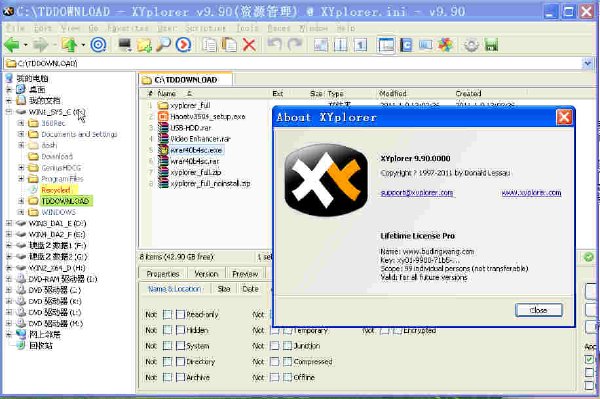Click the Undo arrow toolbar icon
Viewport: 600px width, 399px height.
tap(275, 44)
